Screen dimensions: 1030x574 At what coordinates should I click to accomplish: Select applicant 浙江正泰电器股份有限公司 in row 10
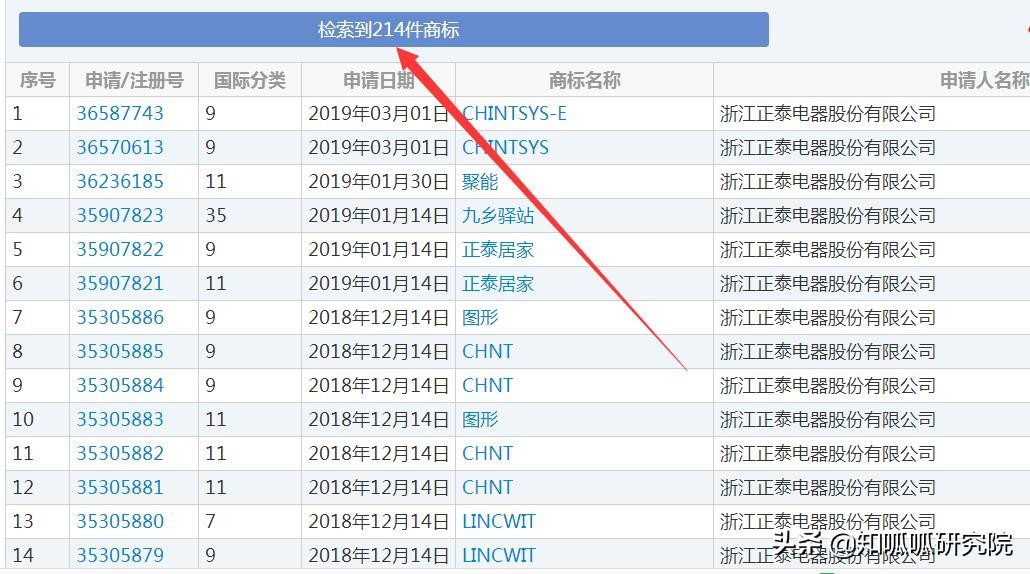click(x=828, y=420)
